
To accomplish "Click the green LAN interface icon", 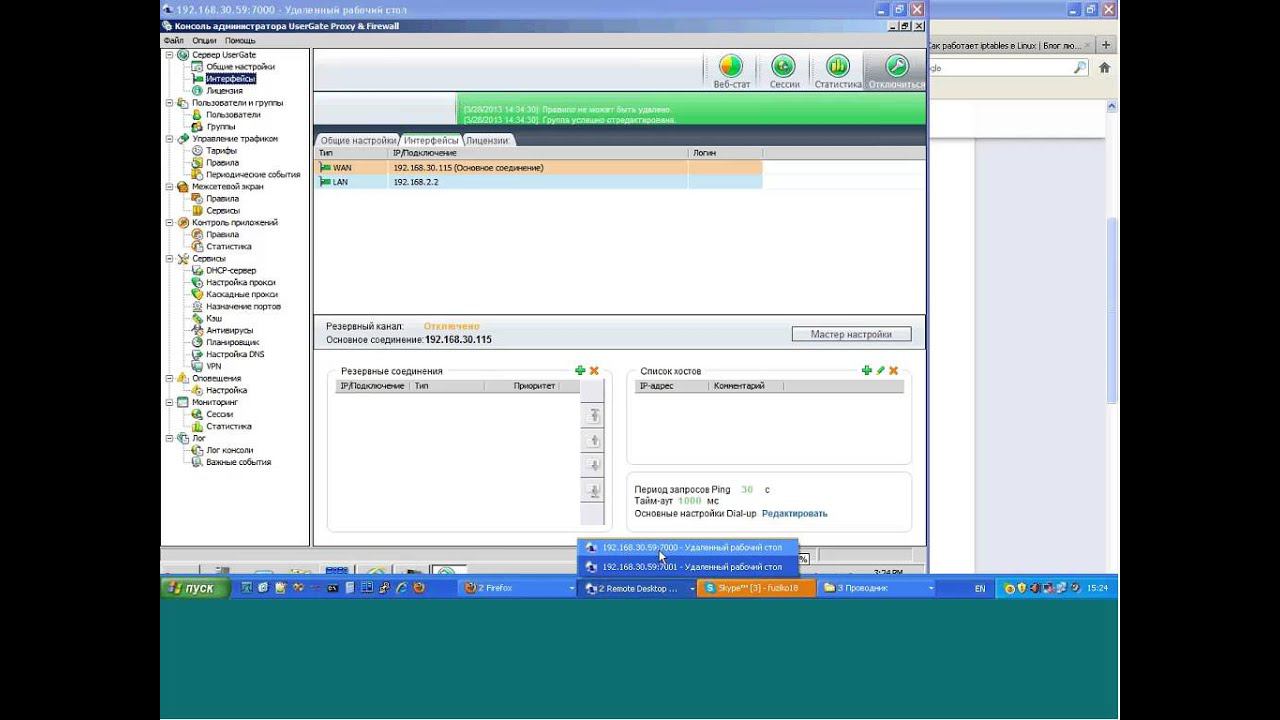I will coord(325,182).
